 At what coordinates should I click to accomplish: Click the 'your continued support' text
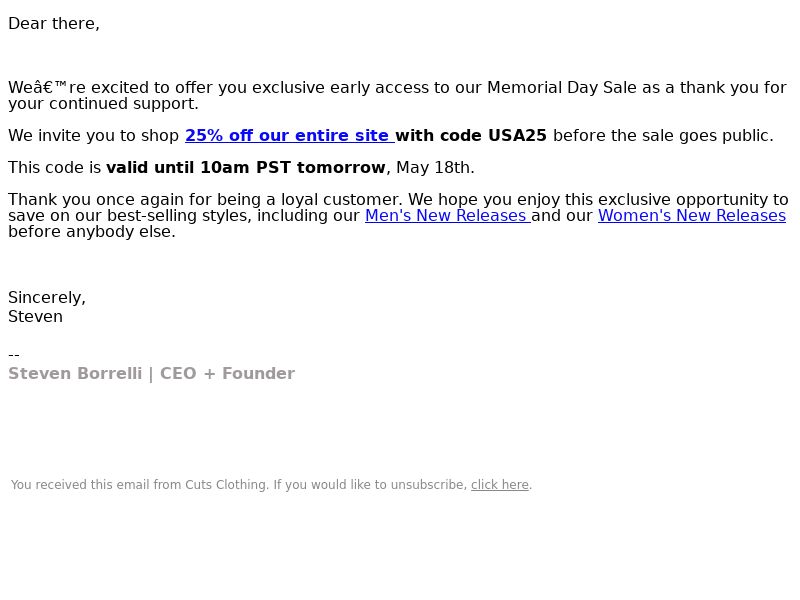[x=101, y=104]
